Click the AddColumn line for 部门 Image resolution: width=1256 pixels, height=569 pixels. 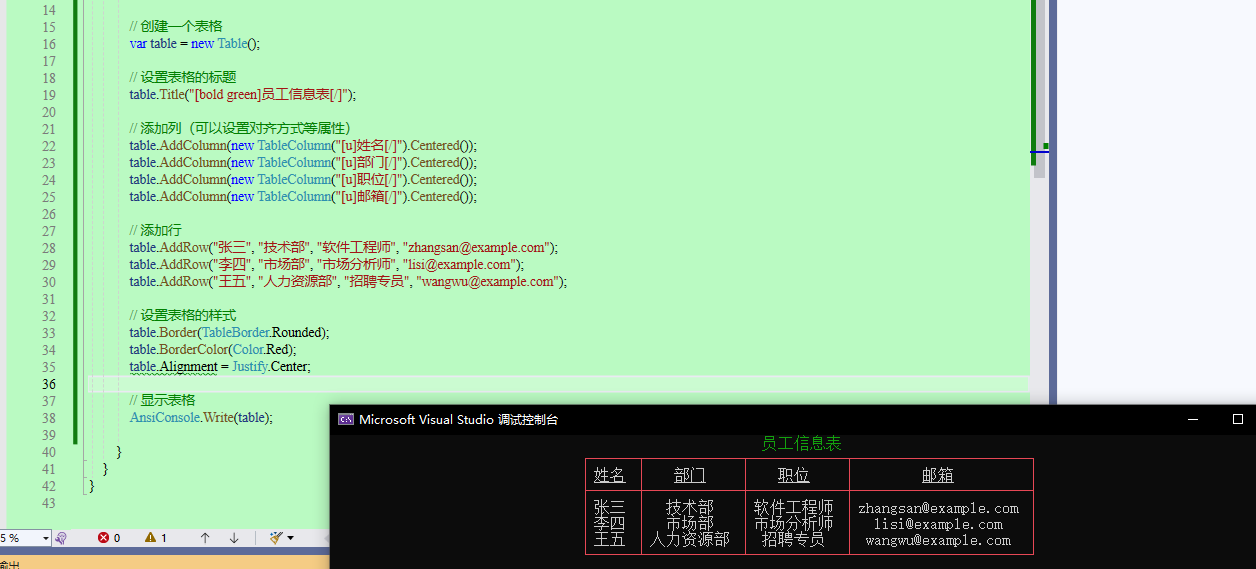tap(303, 163)
